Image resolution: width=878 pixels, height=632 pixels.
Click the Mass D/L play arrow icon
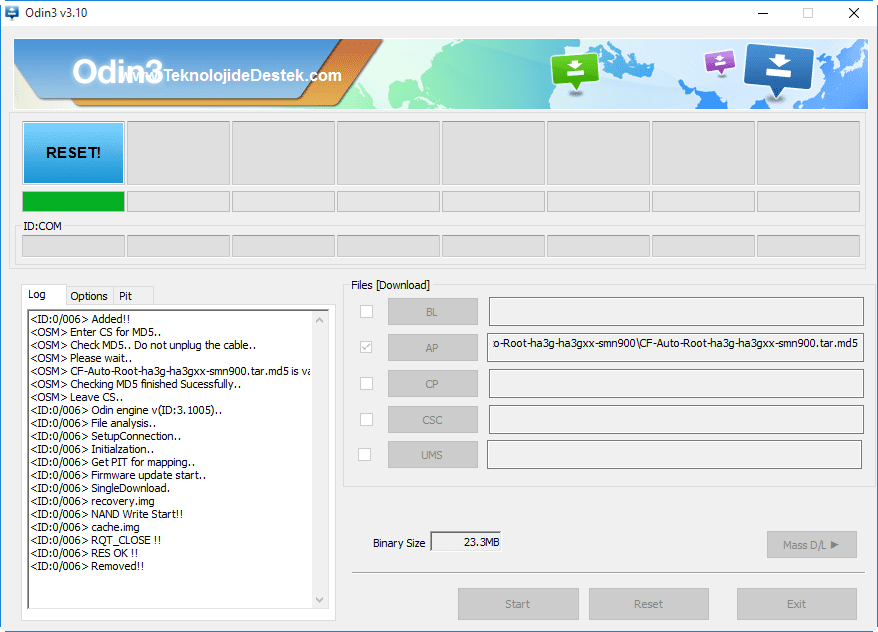834,545
